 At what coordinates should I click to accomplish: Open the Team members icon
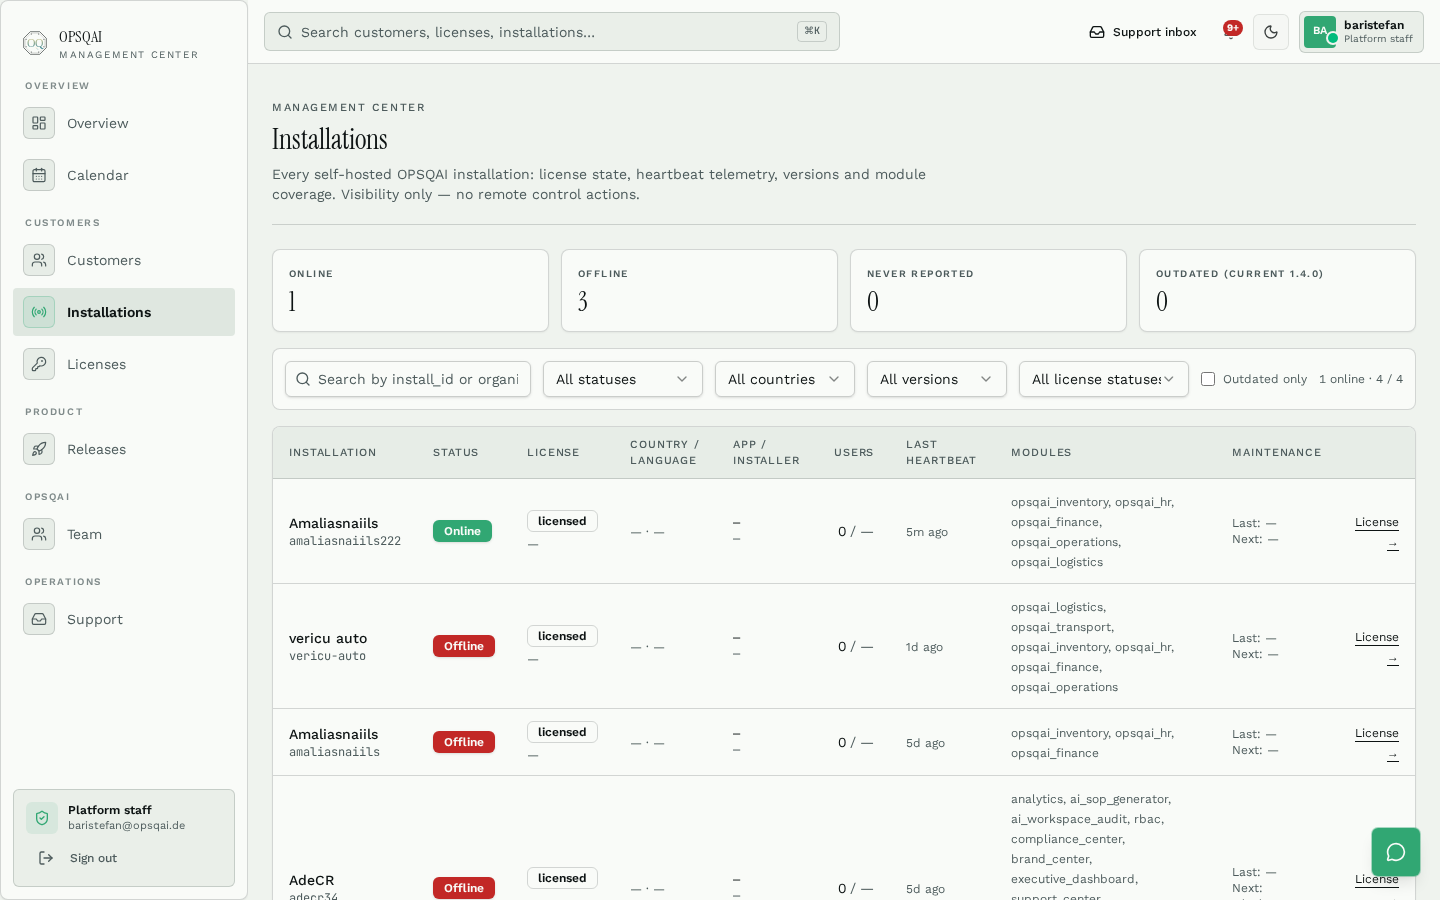point(39,534)
